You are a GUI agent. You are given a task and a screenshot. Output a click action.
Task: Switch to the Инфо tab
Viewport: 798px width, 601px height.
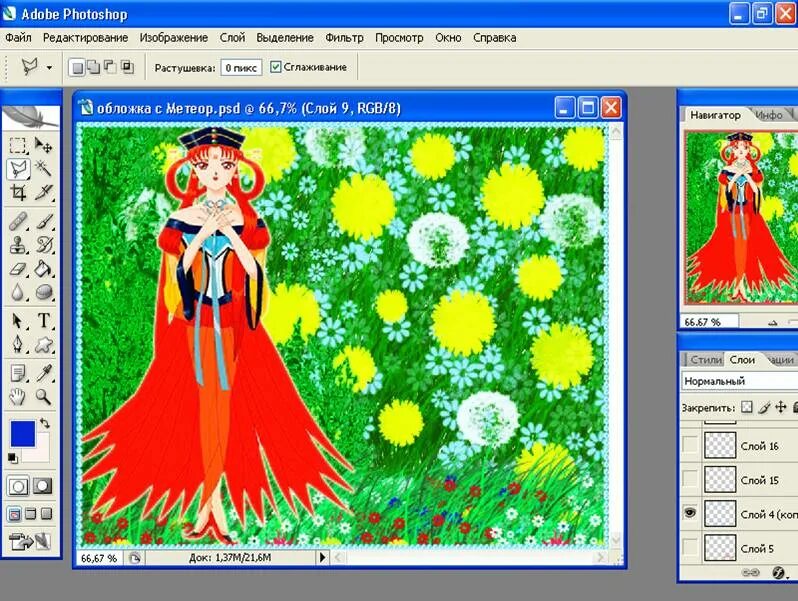pos(769,115)
